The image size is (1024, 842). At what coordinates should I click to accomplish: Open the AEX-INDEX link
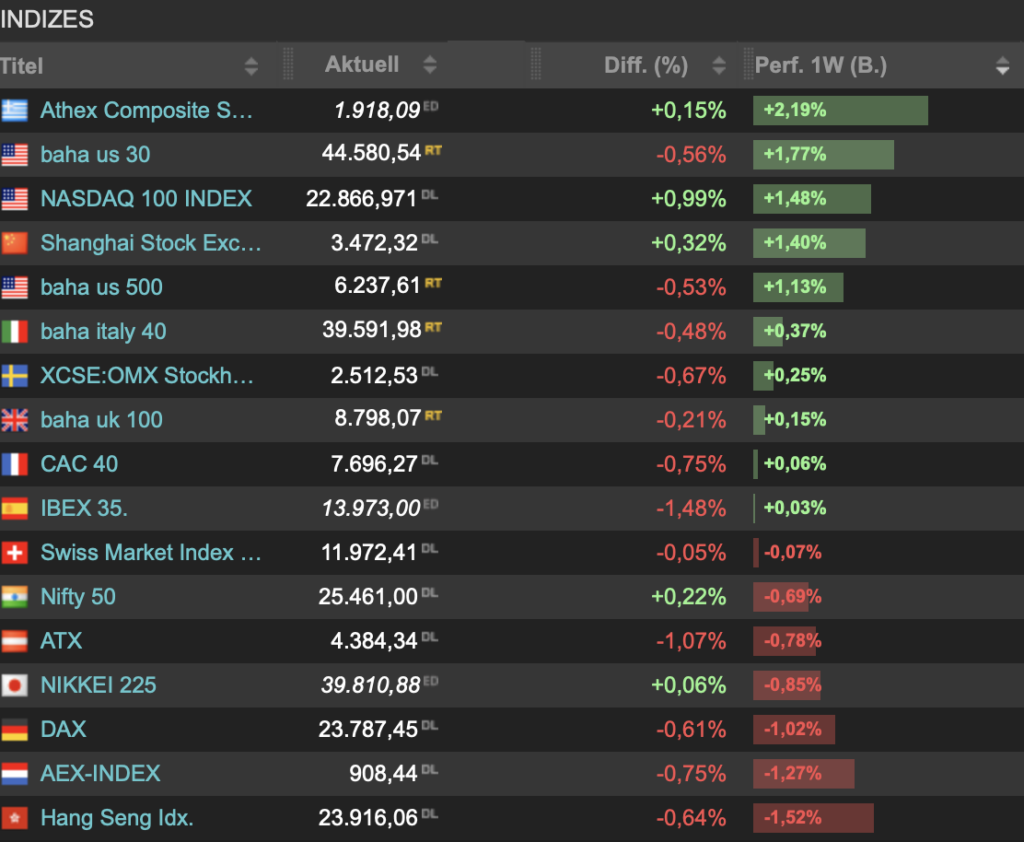point(101,773)
